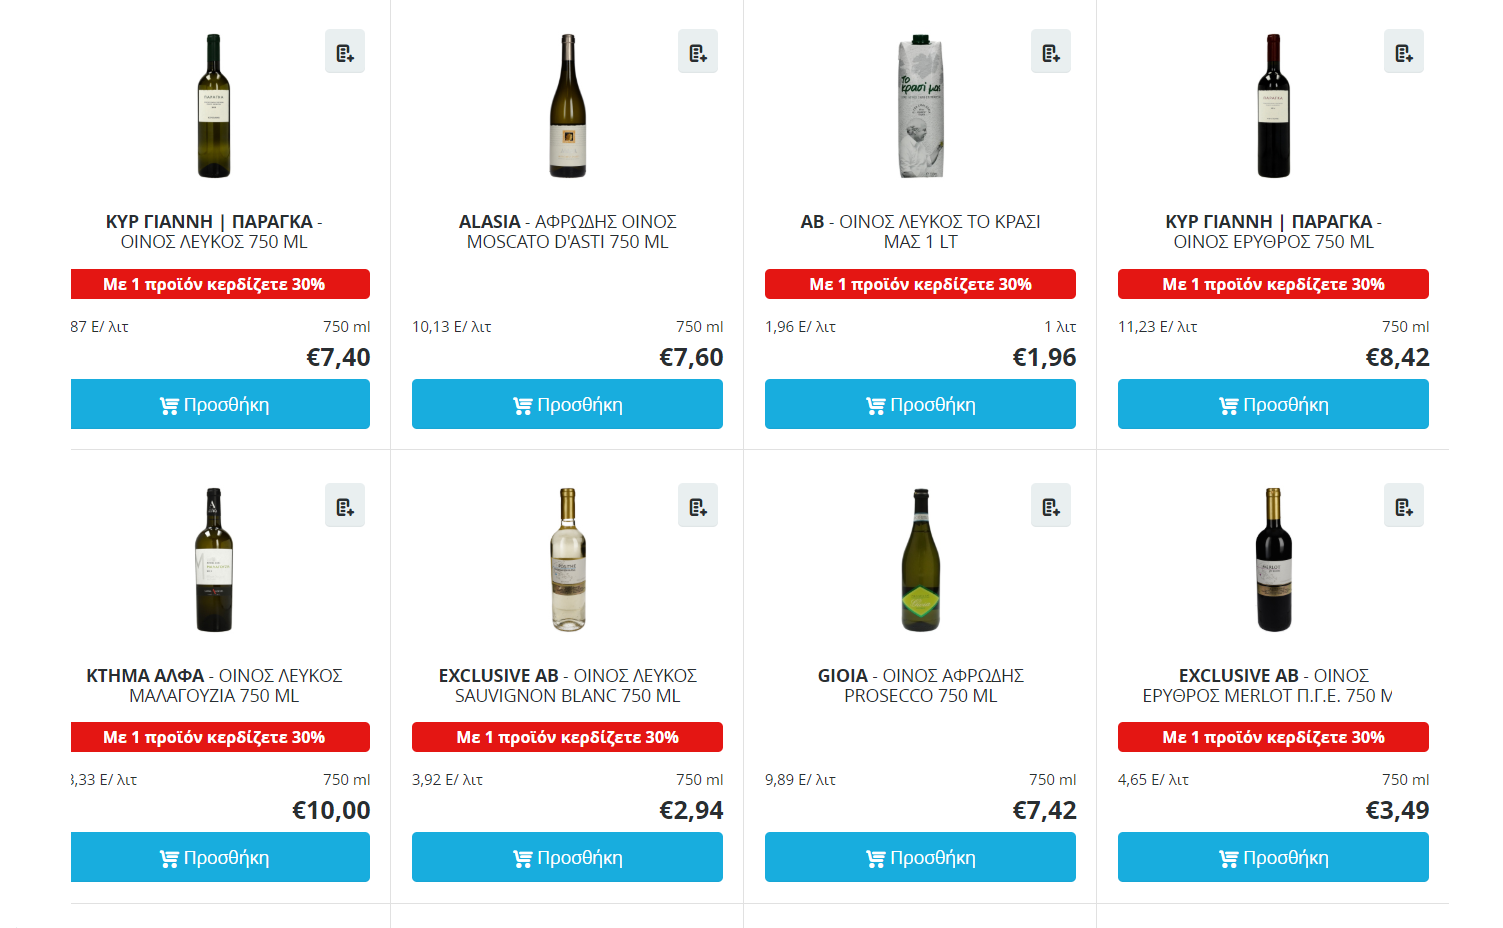Click 30% offer banner on Exclusive AB Merlot
This screenshot has width=1503, height=928.
tap(1273, 737)
